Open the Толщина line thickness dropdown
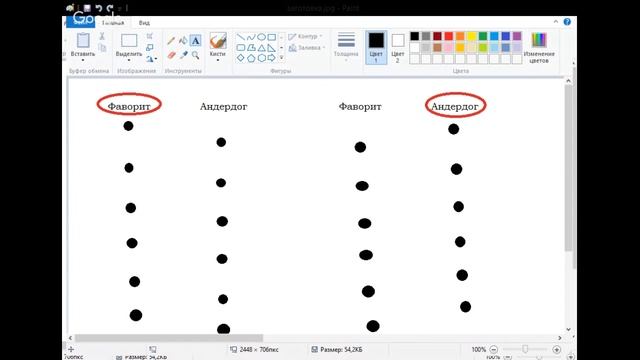The width and height of the screenshot is (640, 360). tap(346, 47)
